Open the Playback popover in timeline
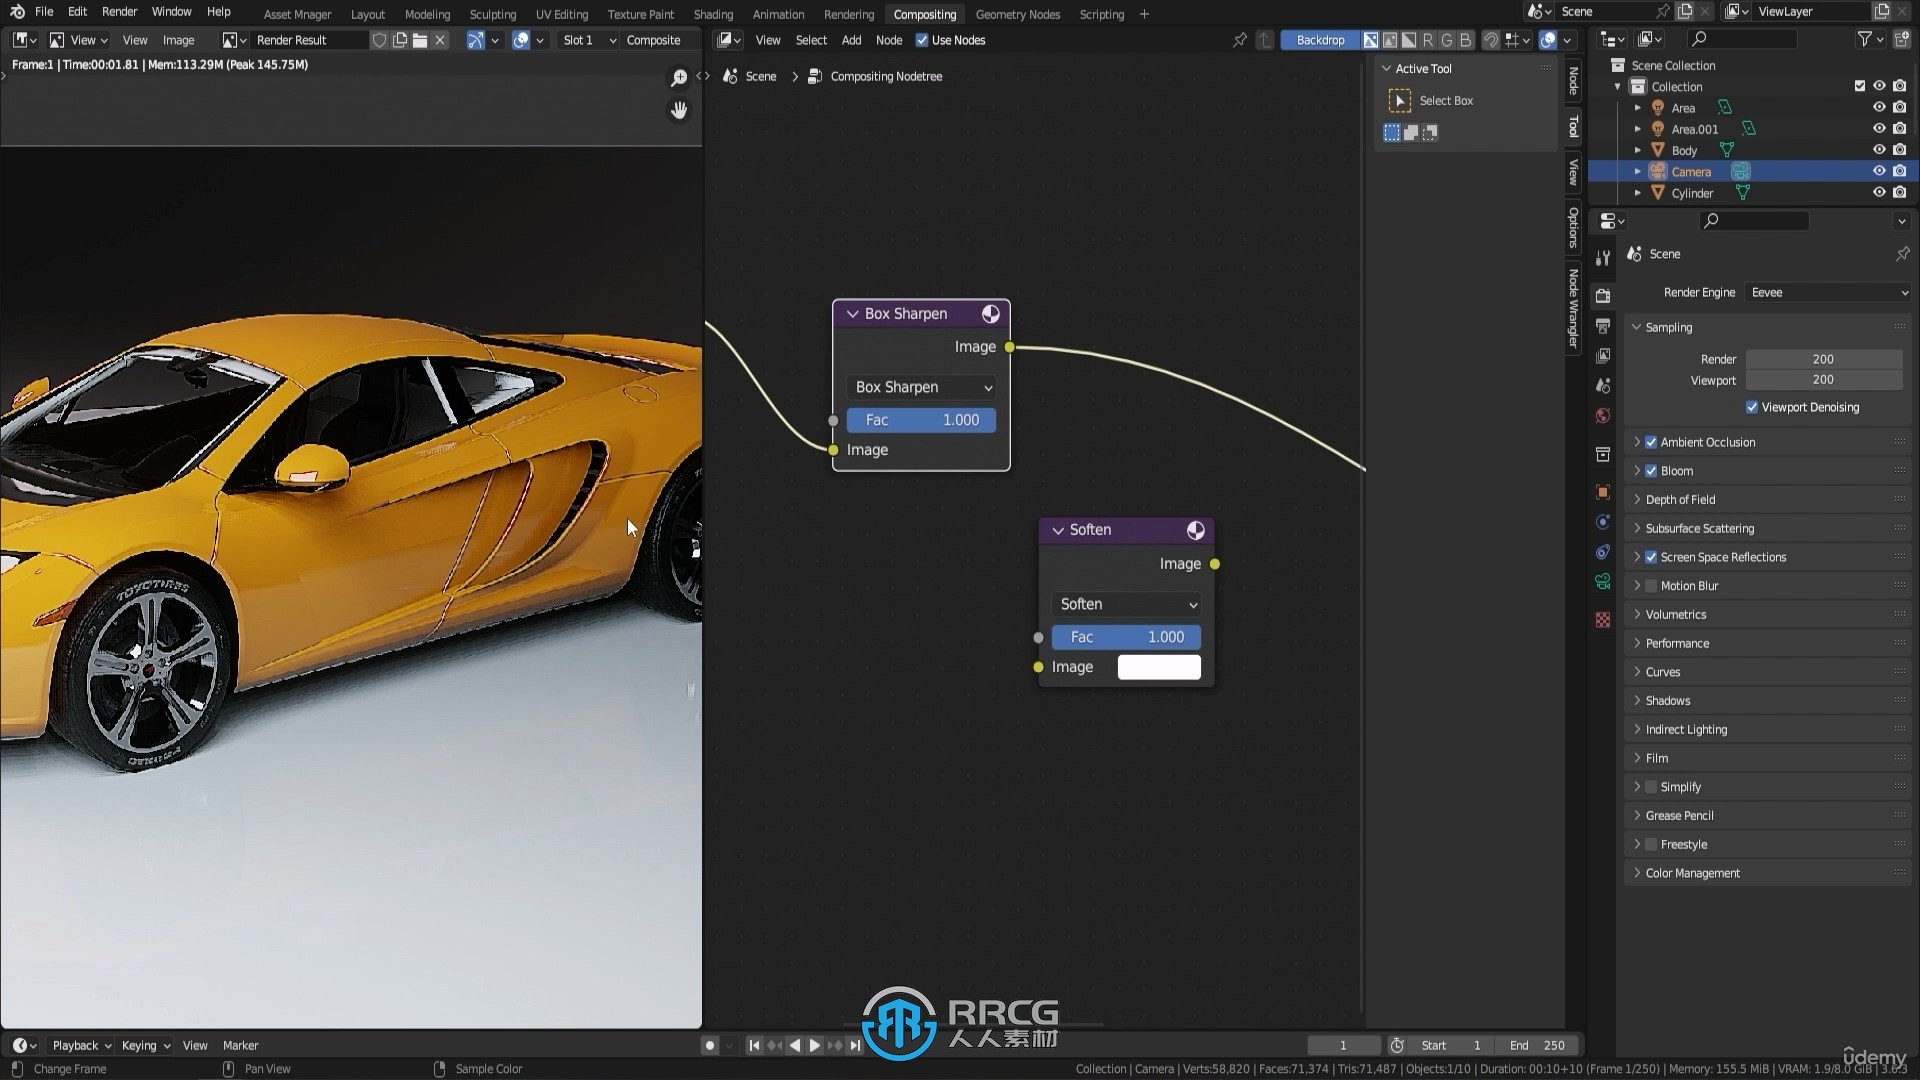This screenshot has height=1080, width=1920. point(81,1045)
